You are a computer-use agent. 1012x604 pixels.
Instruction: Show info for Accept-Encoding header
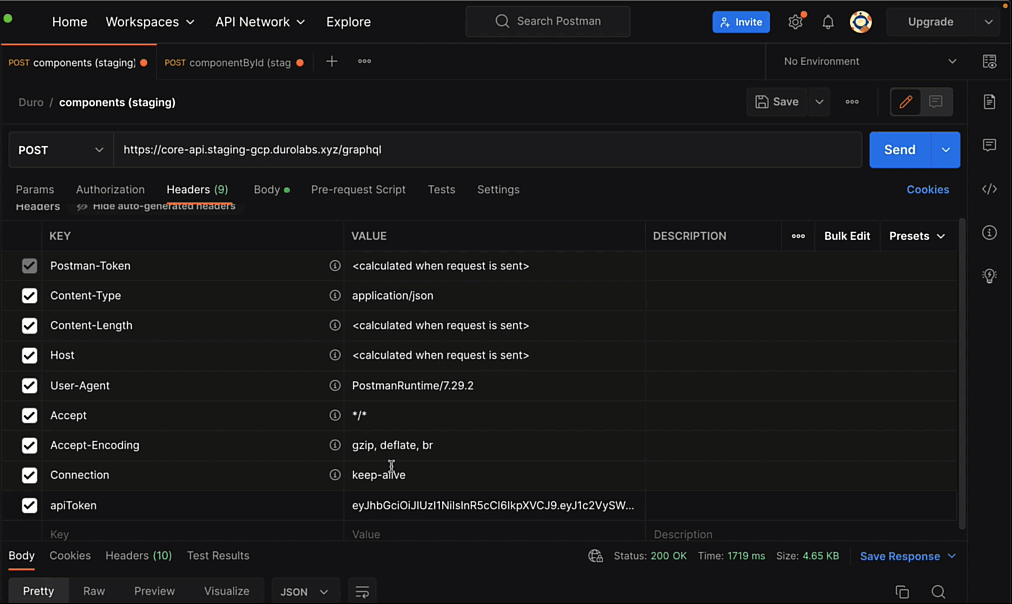coord(335,445)
